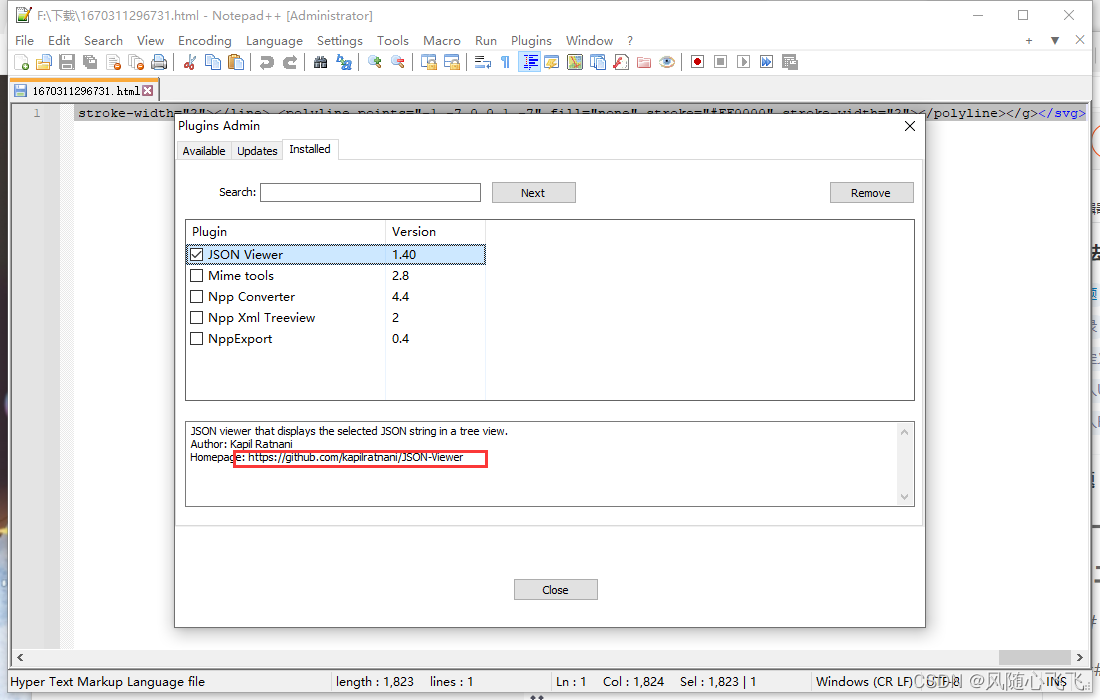
Task: Open the Encoding menu
Action: pos(204,41)
